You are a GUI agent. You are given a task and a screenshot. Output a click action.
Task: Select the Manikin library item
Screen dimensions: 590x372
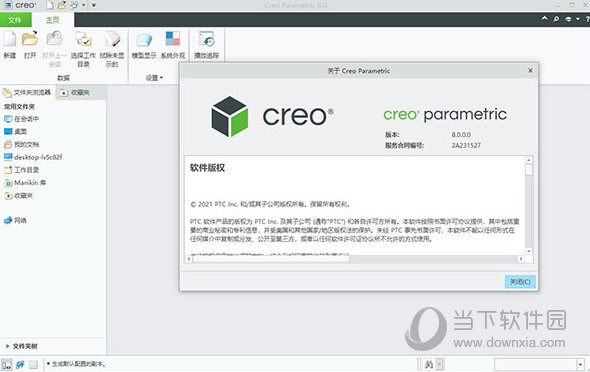click(25, 183)
